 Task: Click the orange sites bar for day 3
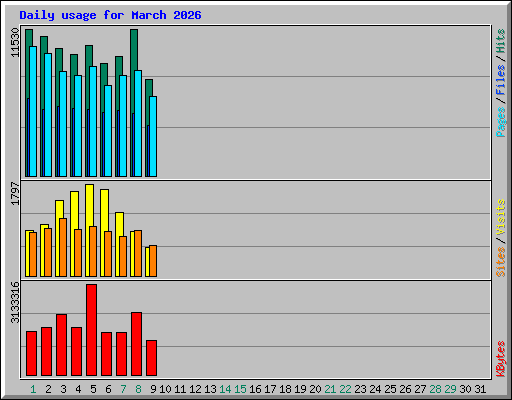pyautogui.click(x=63, y=247)
